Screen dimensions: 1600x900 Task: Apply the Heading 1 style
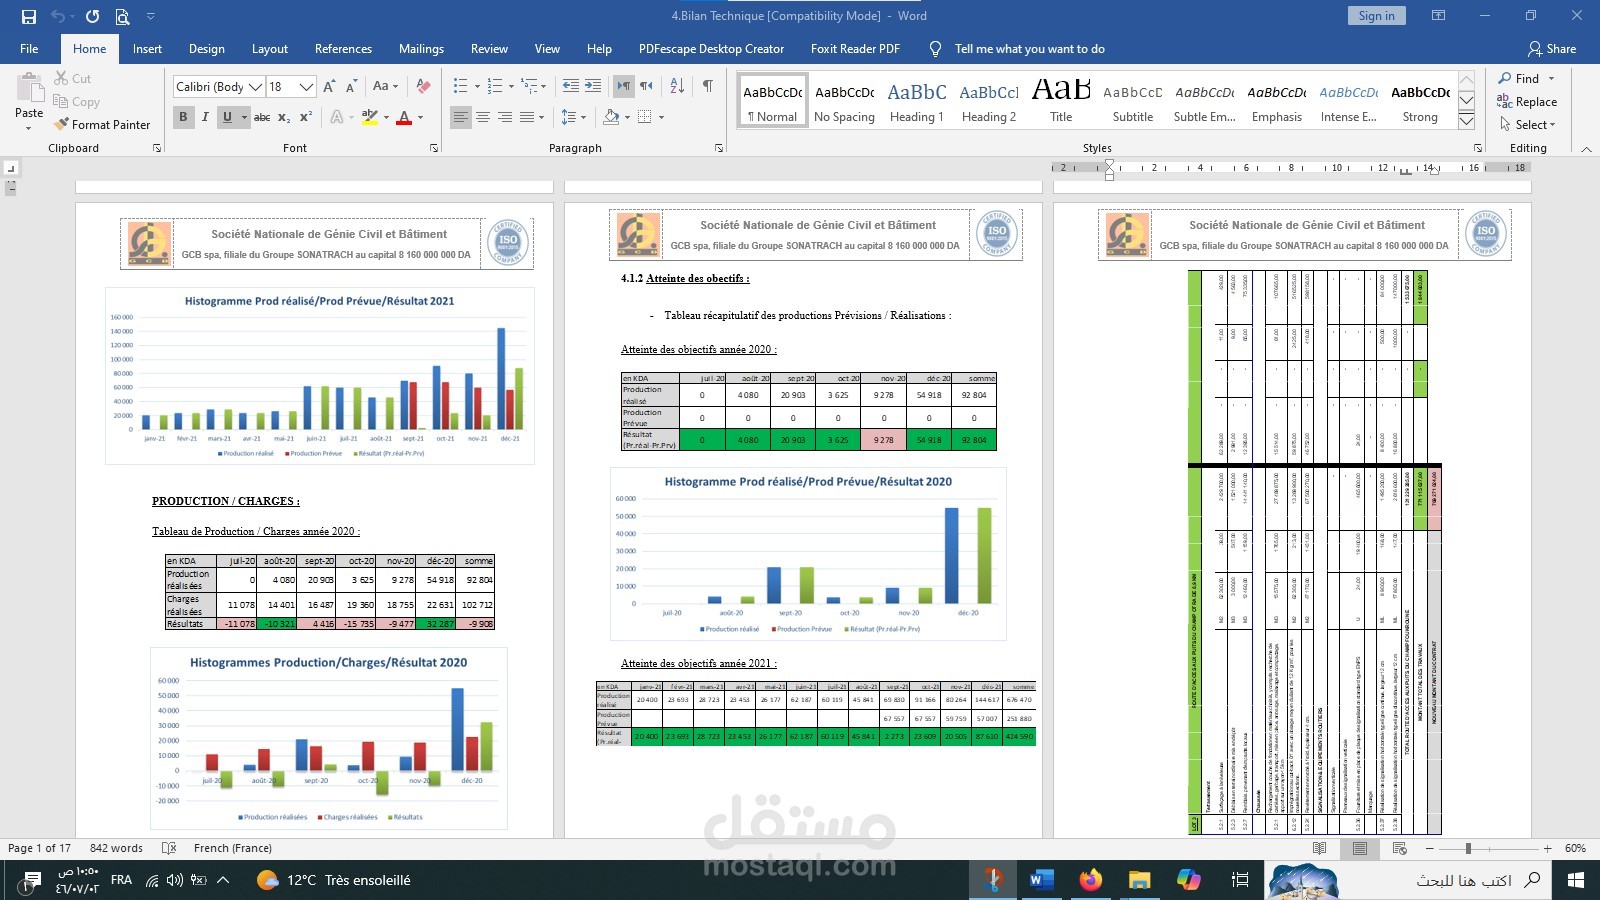click(916, 102)
